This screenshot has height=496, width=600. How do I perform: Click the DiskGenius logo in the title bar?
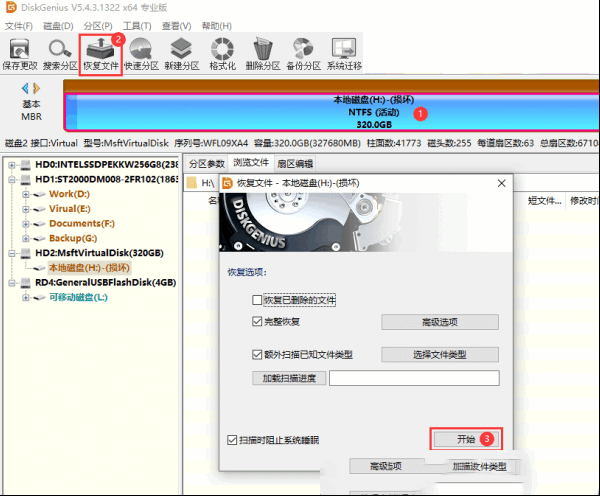click(11, 7)
